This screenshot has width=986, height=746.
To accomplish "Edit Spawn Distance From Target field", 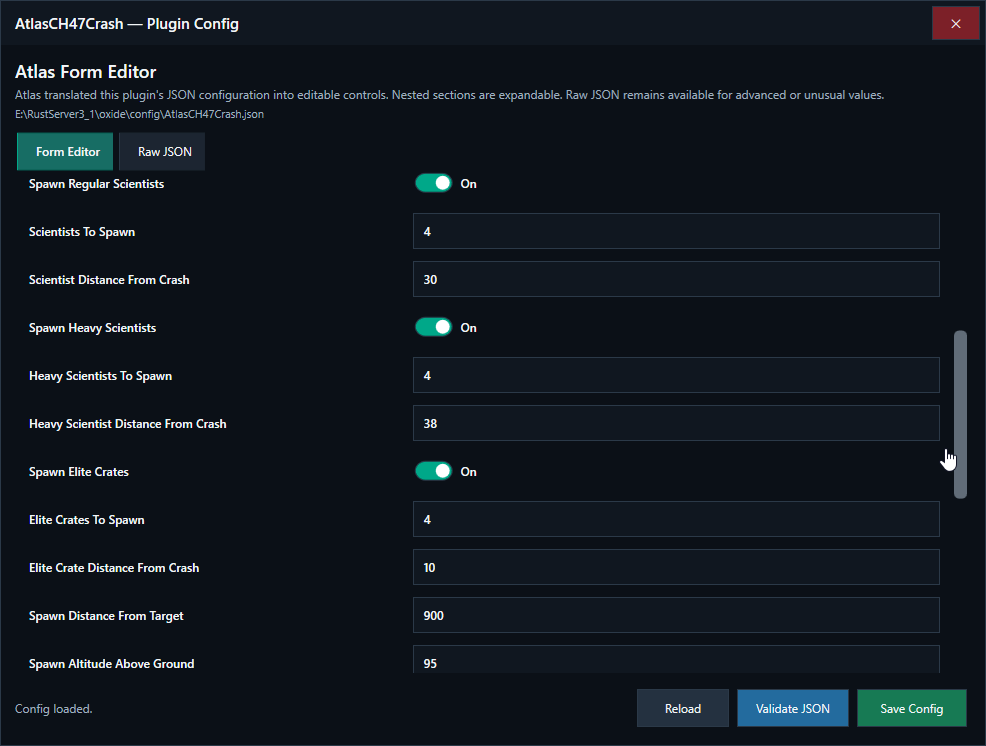I will tap(676, 615).
